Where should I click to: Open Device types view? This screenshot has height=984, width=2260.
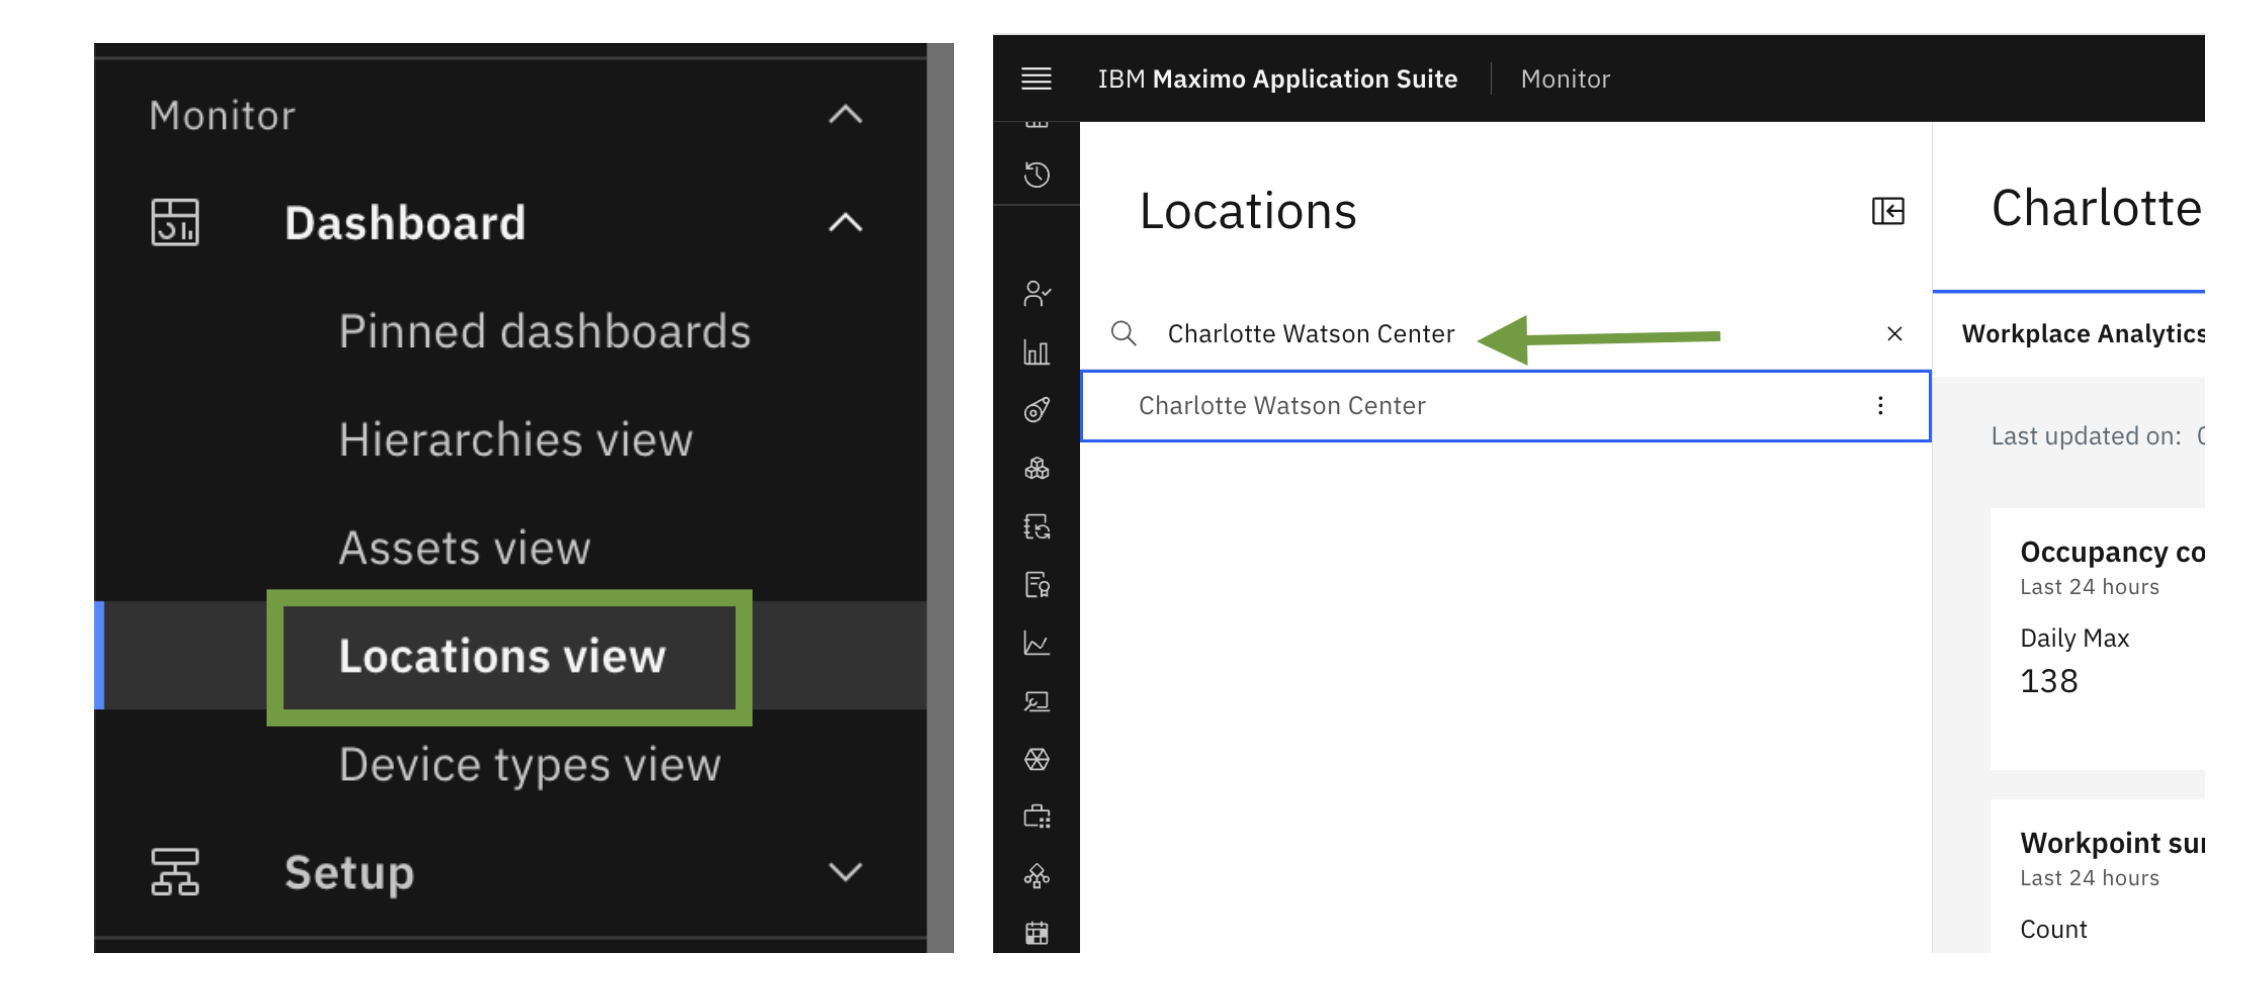[529, 764]
